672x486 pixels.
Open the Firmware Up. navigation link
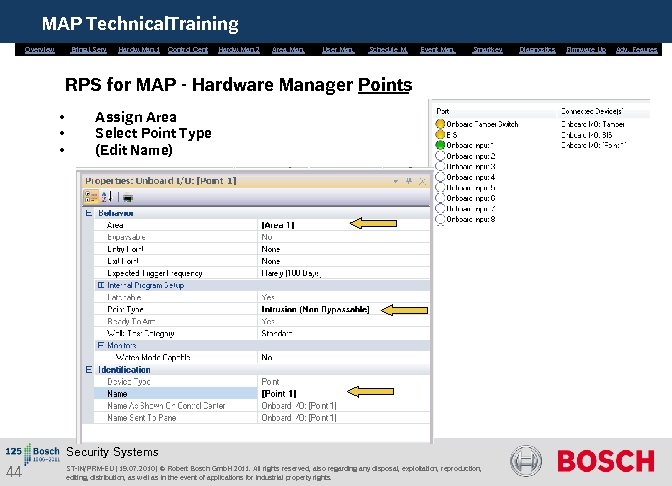[x=586, y=50]
